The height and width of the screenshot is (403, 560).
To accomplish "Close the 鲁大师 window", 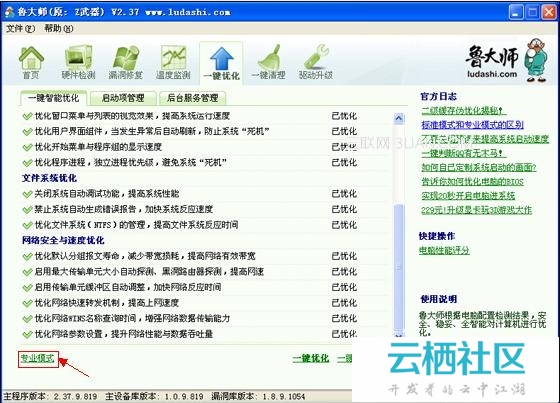I will (x=549, y=13).
